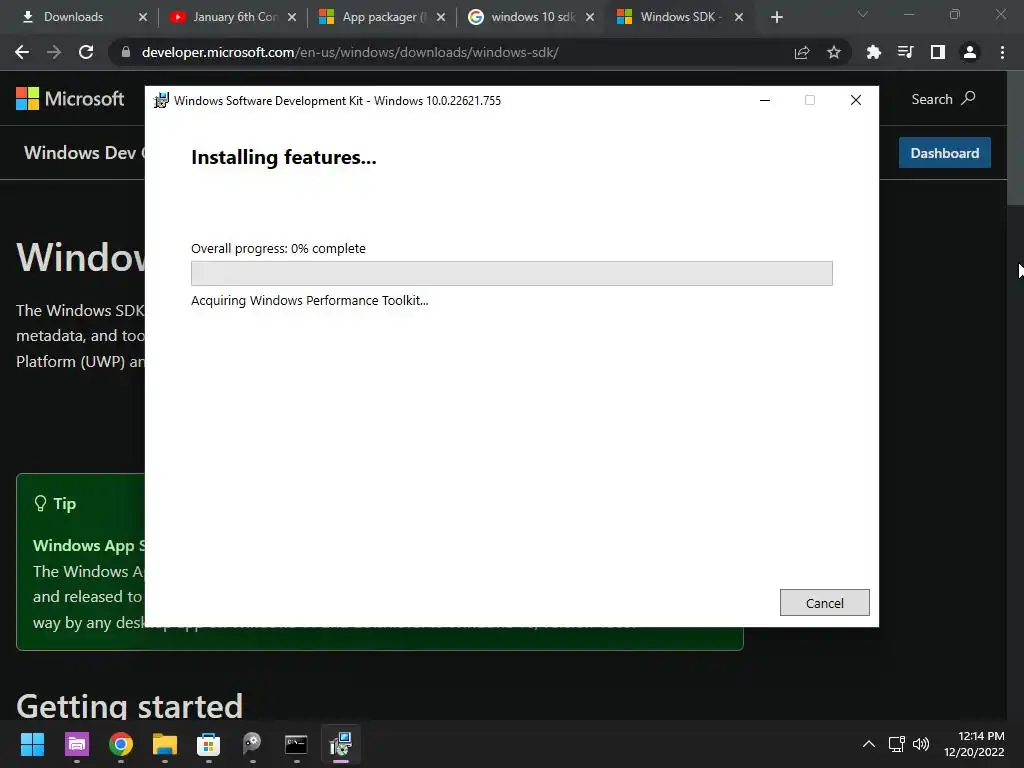
Task: Close the Downloads tab
Action: point(143,18)
